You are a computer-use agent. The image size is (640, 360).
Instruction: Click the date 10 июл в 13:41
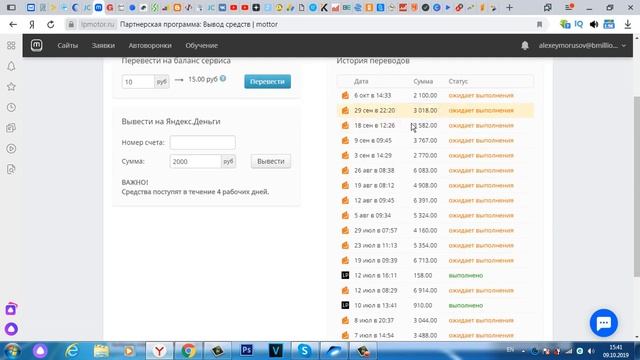click(x=376, y=305)
